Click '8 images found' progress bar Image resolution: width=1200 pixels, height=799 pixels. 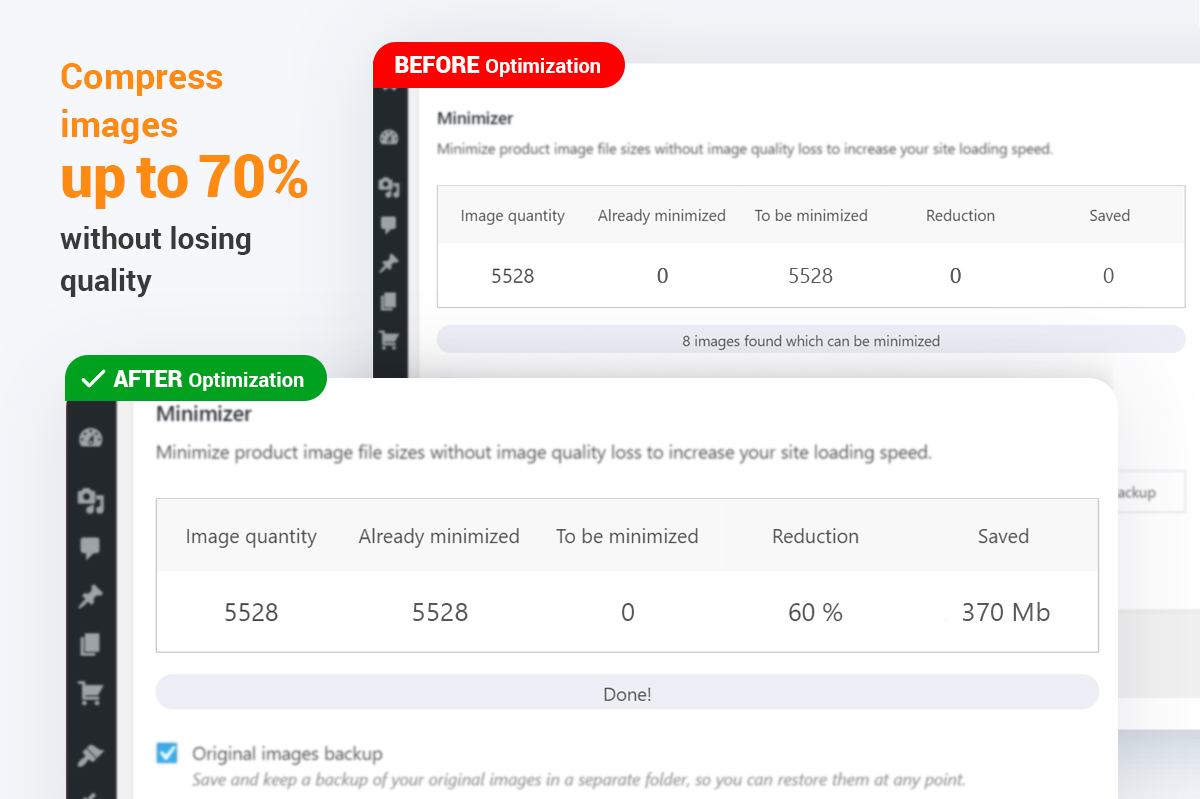[x=810, y=341]
